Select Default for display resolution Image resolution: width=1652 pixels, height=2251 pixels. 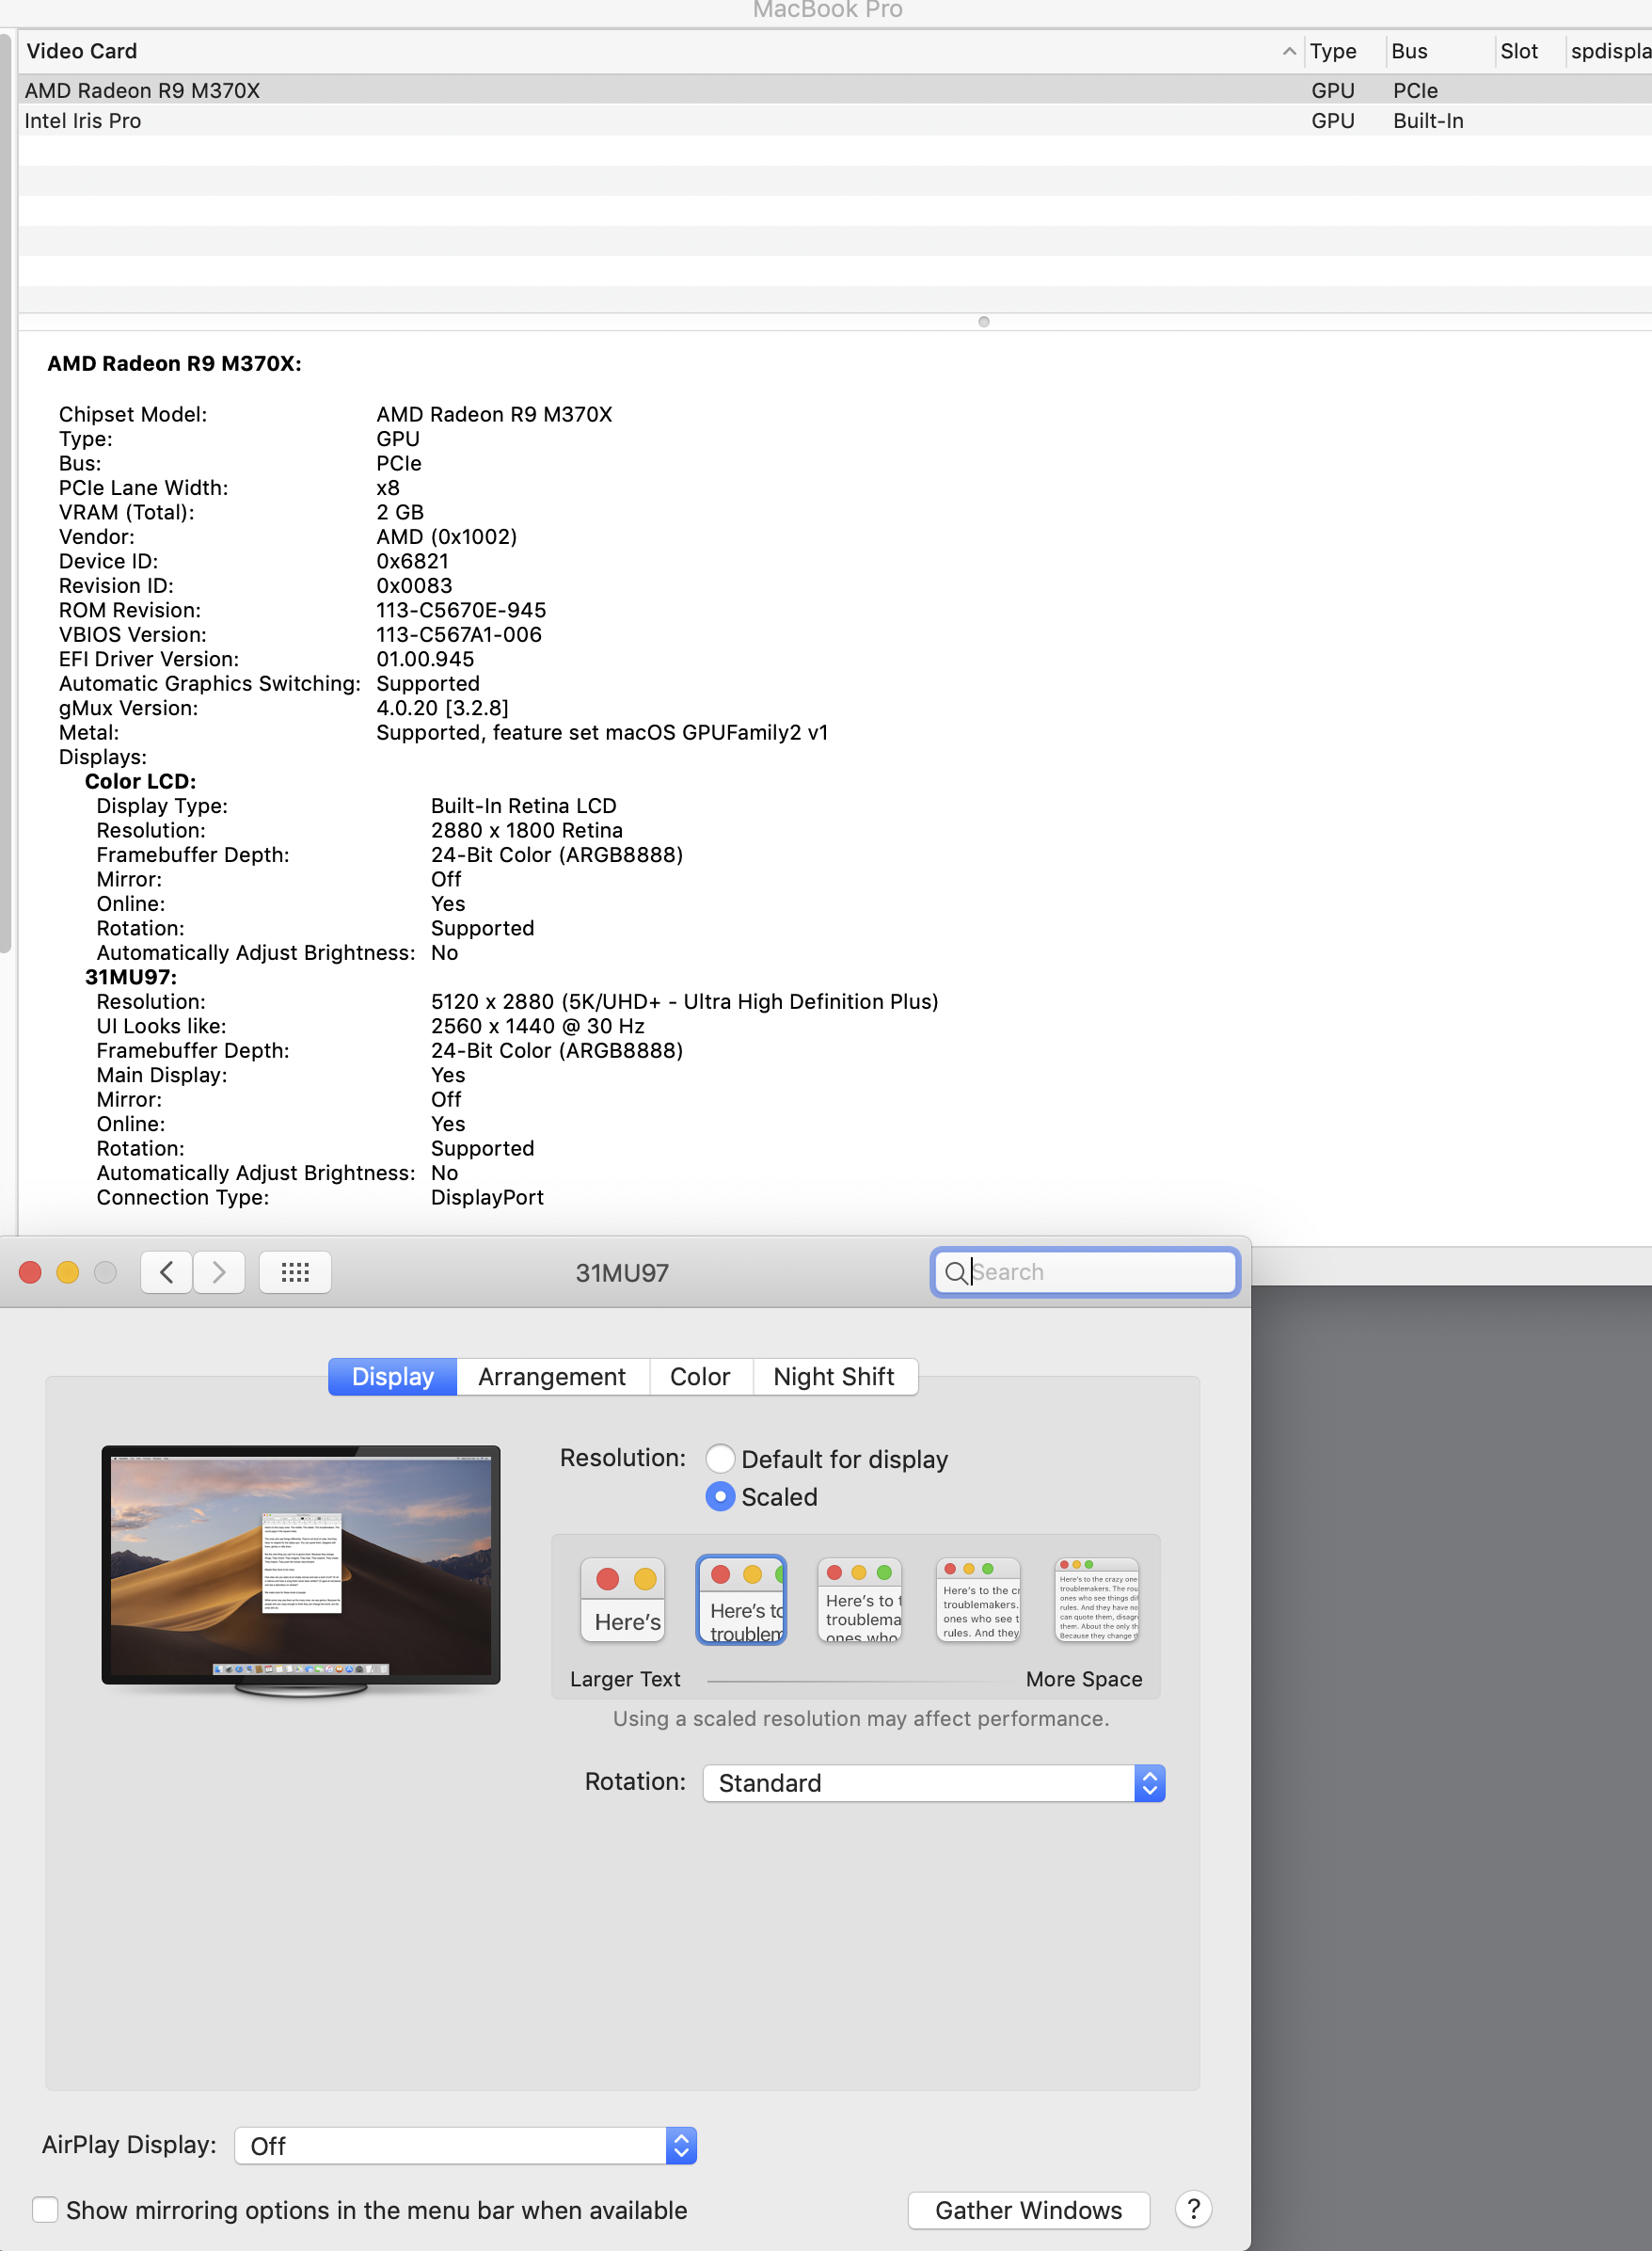tap(720, 1459)
